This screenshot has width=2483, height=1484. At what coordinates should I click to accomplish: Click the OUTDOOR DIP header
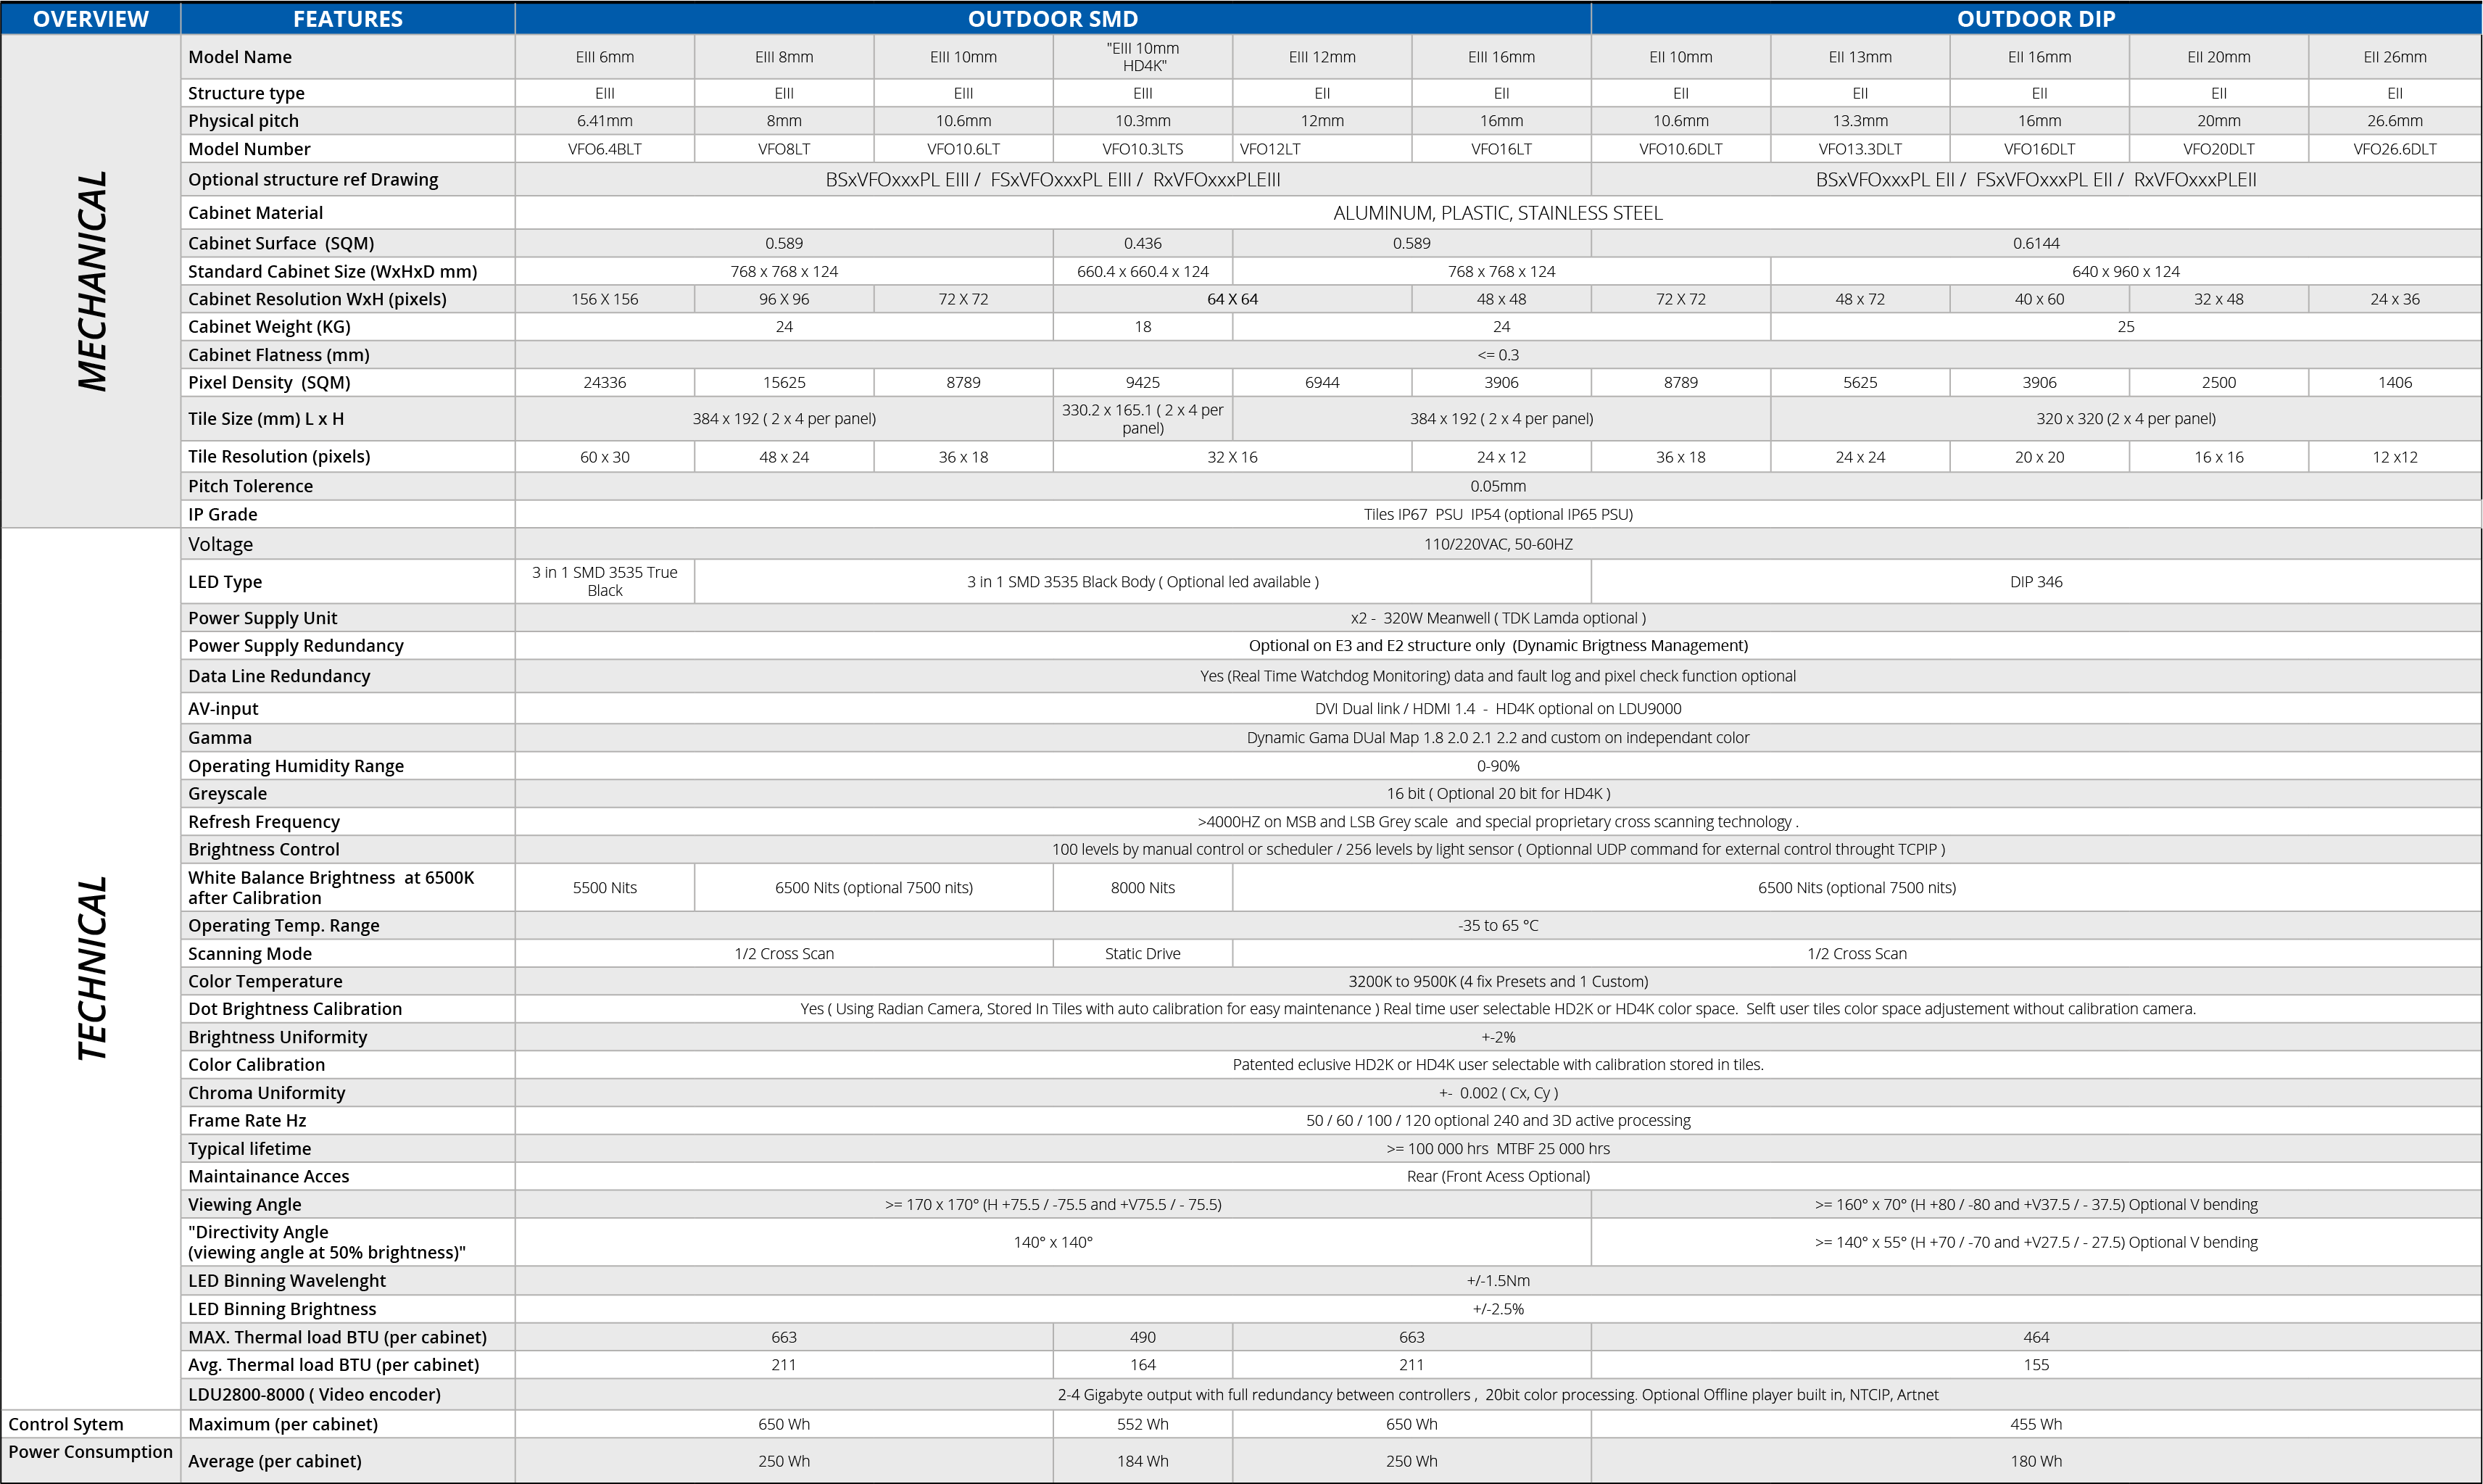(2036, 19)
